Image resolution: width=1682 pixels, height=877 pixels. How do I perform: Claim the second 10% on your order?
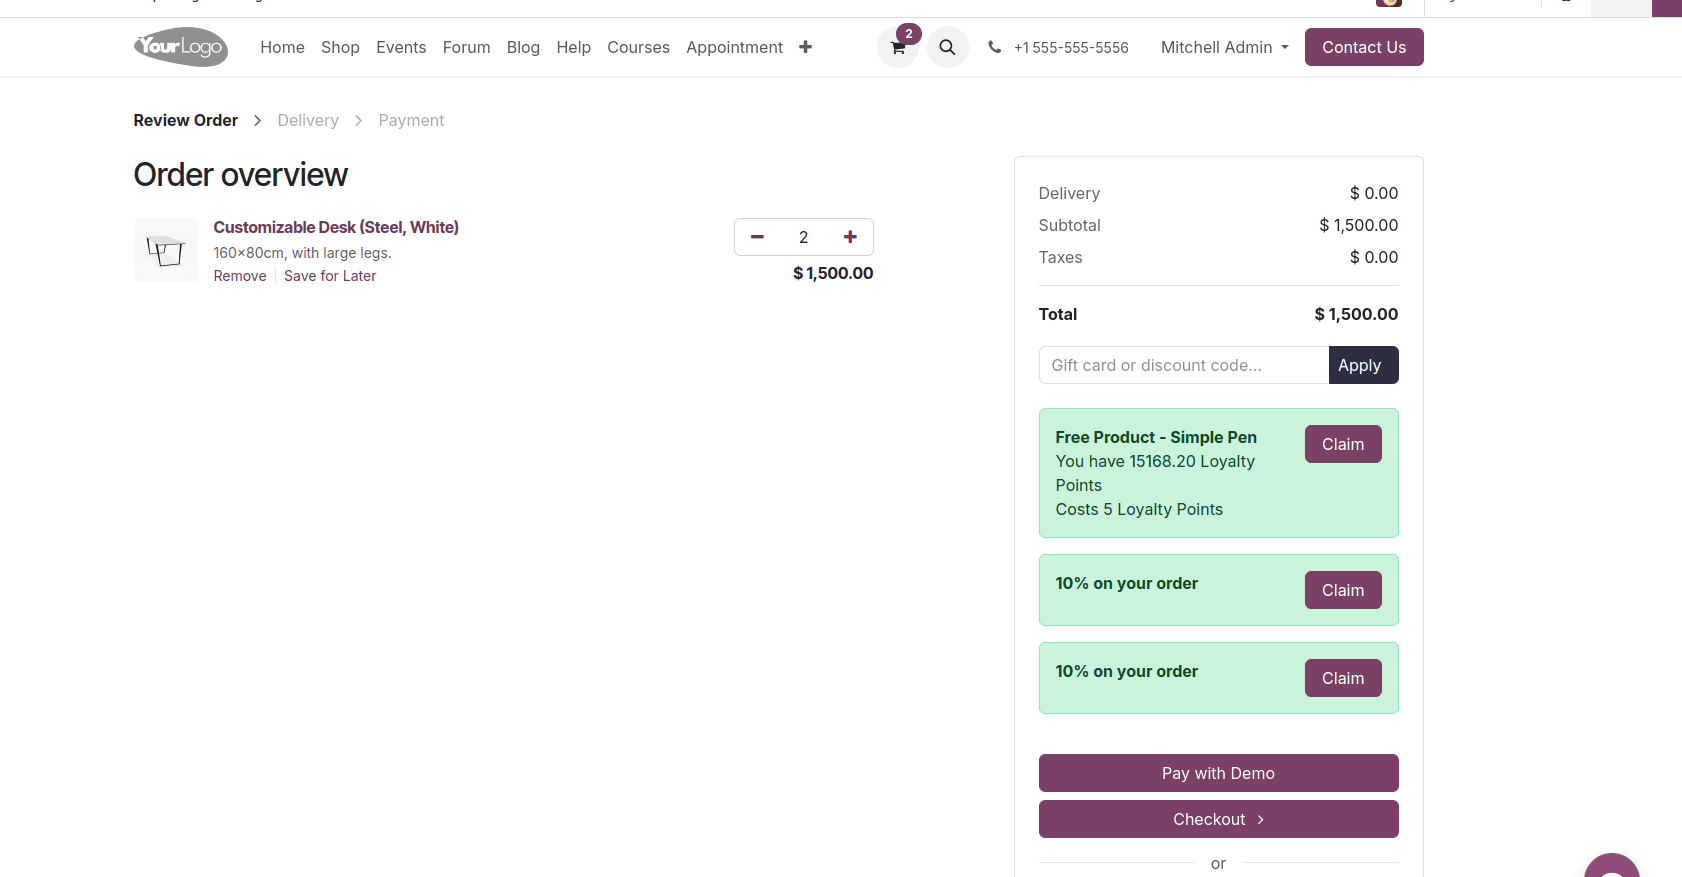tap(1343, 678)
